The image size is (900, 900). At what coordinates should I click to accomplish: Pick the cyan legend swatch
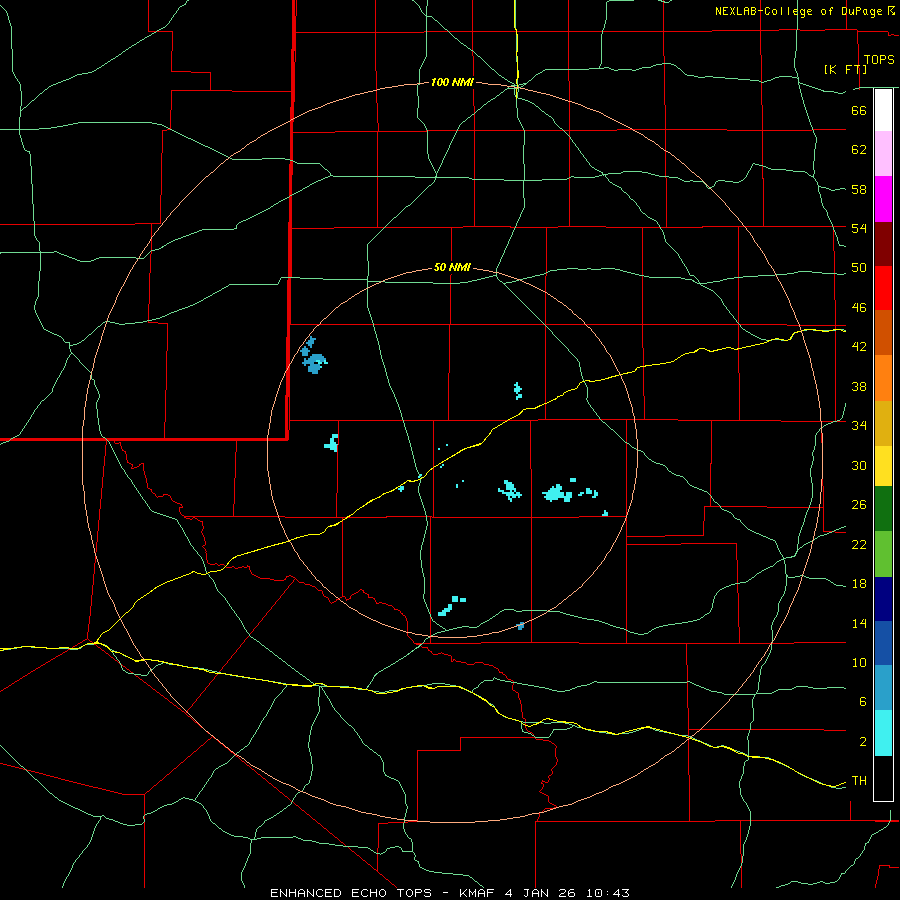(883, 734)
